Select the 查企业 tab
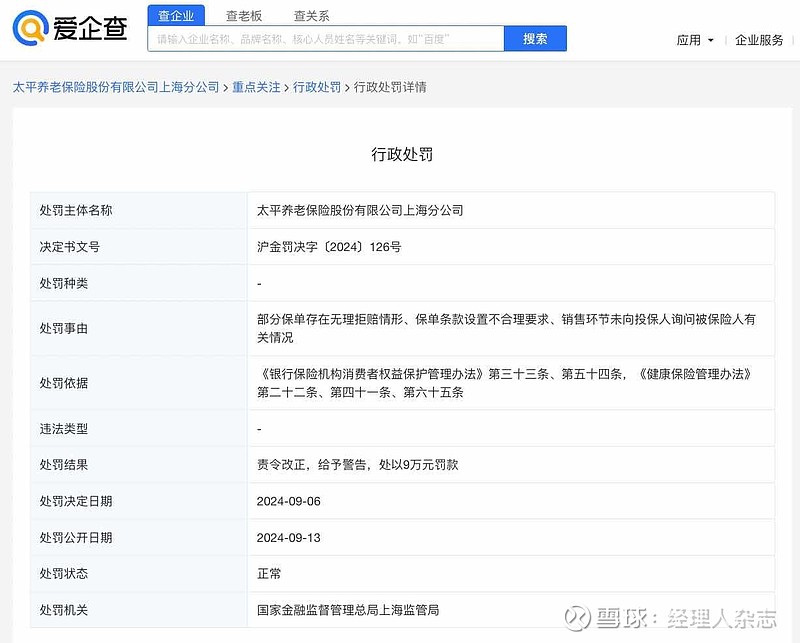This screenshot has width=800, height=643. pyautogui.click(x=176, y=16)
